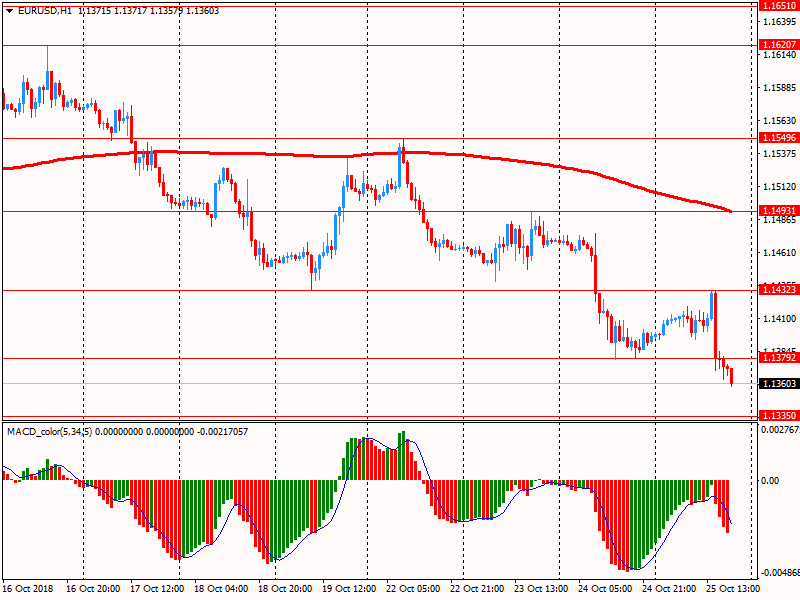Image resolution: width=800 pixels, height=600 pixels.
Task: Click the 1.15496 price level label
Action: [x=779, y=138]
